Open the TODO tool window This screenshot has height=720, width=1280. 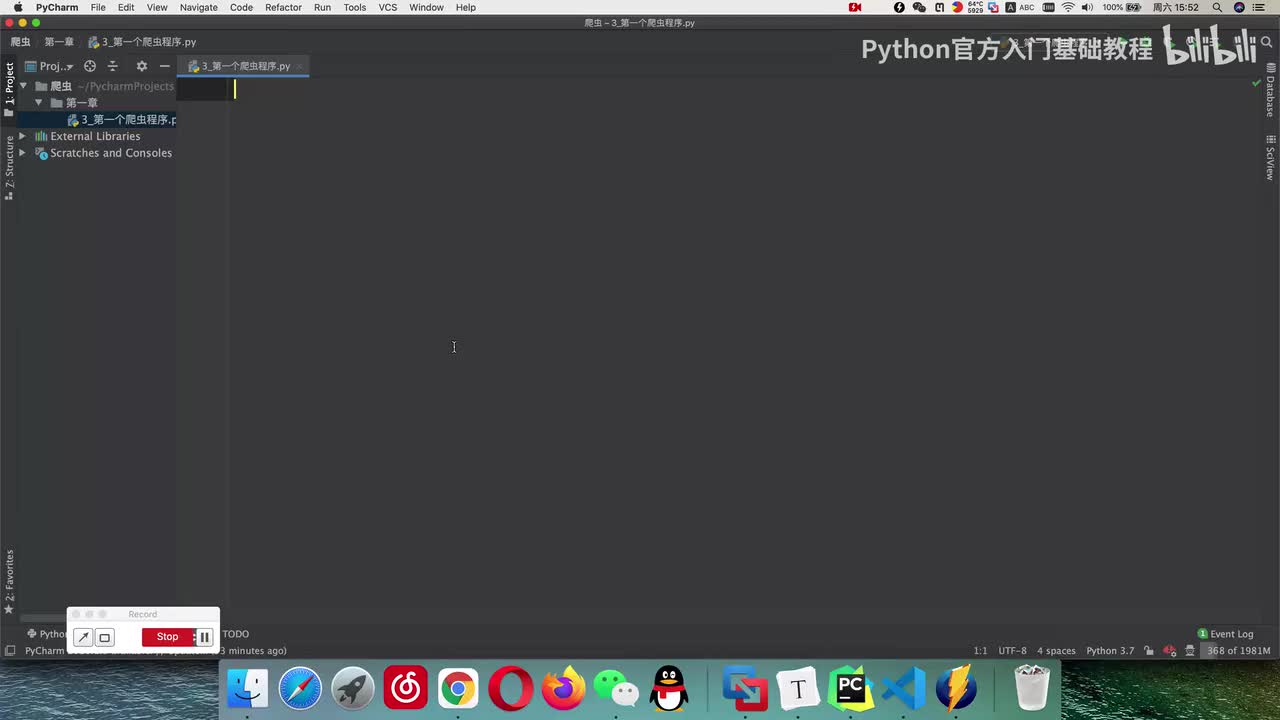(x=235, y=634)
